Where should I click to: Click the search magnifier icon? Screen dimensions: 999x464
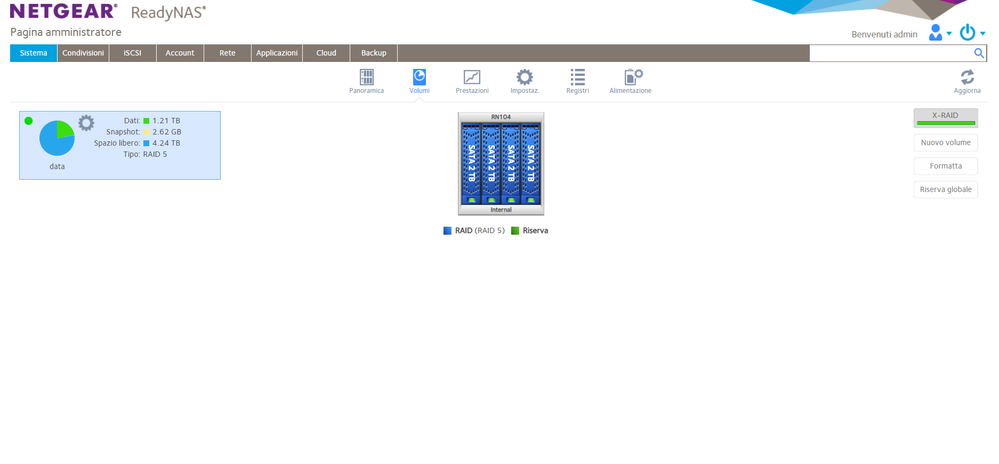click(979, 53)
